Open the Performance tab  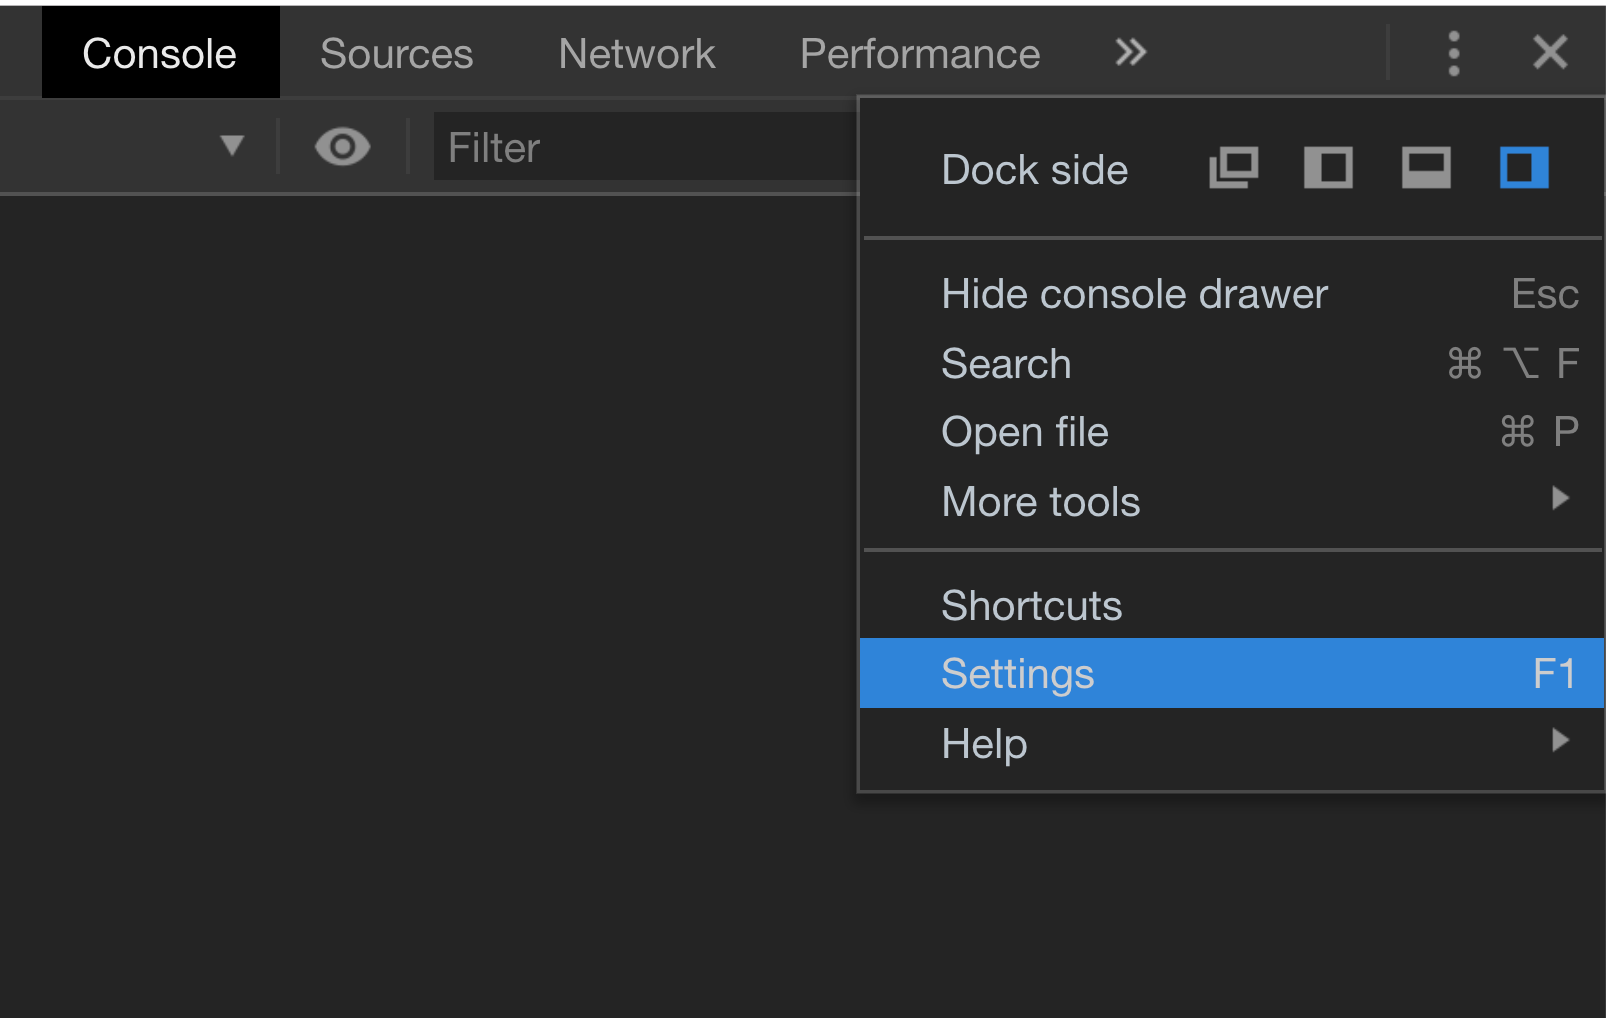tap(920, 54)
